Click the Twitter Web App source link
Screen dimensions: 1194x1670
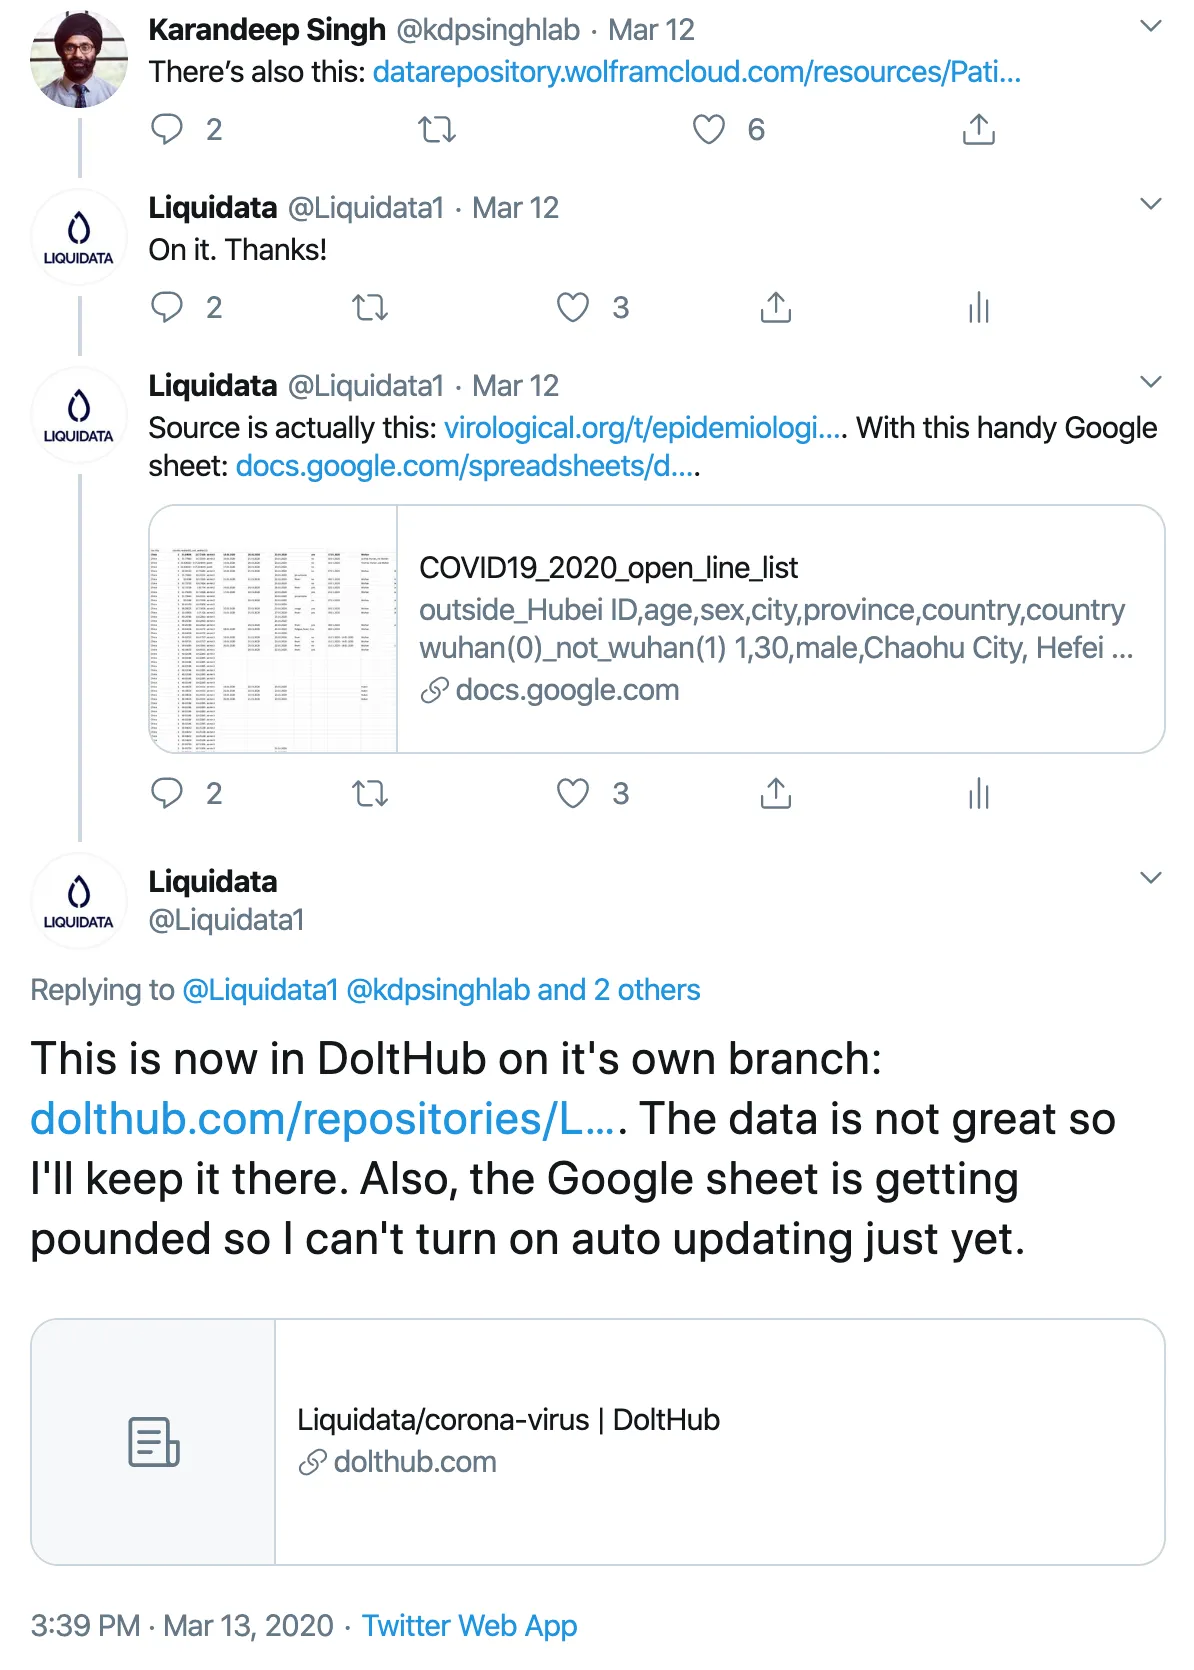coord(469,1625)
